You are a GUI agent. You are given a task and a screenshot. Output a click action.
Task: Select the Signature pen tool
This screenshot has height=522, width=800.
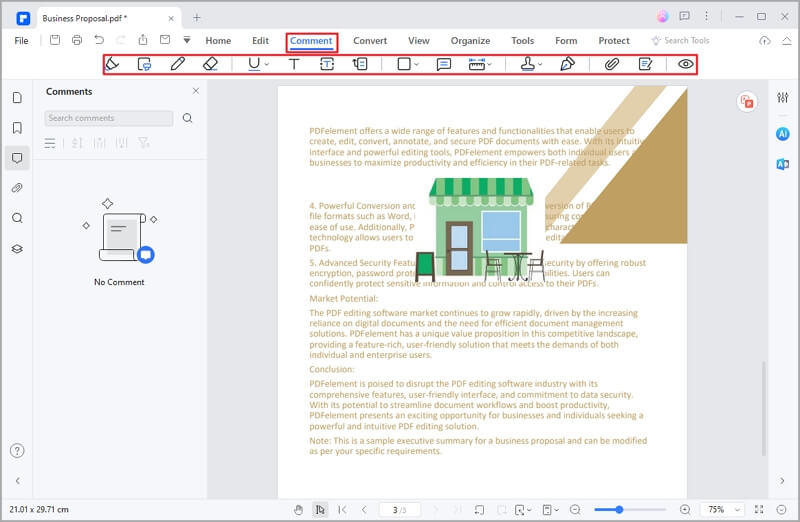pyautogui.click(x=567, y=64)
